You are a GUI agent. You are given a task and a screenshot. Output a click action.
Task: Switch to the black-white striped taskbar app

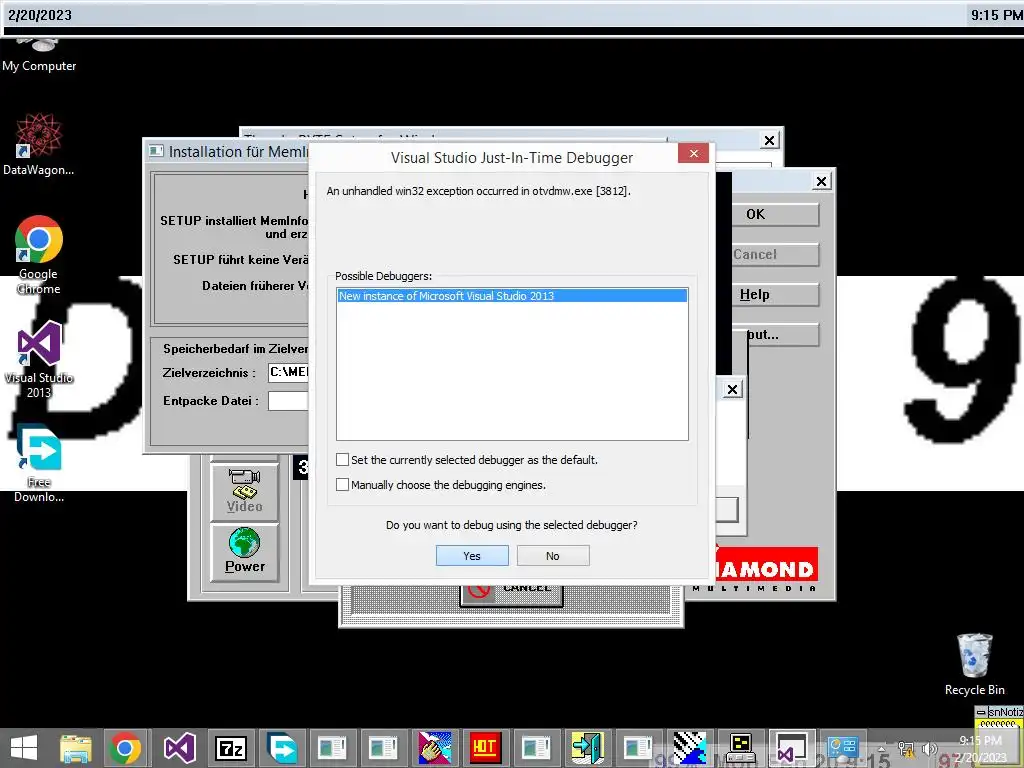(x=690, y=748)
